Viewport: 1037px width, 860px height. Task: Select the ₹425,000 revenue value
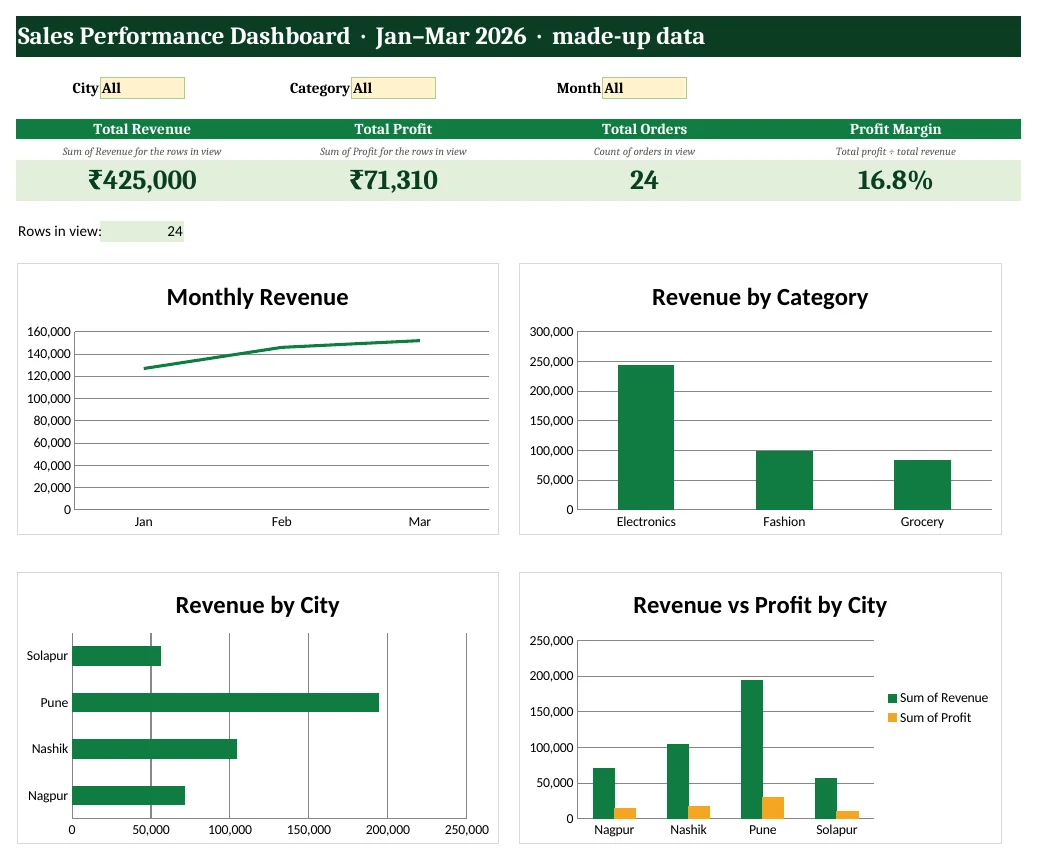[142, 180]
